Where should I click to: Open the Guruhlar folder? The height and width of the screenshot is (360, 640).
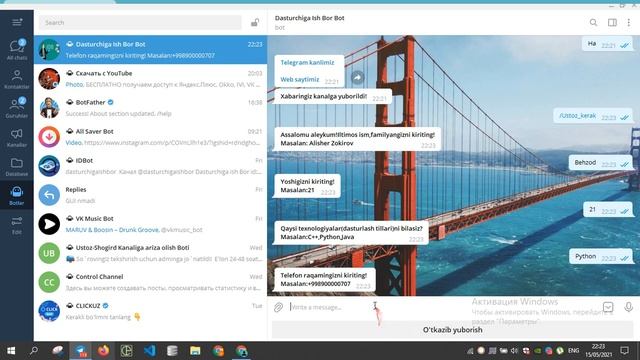[x=17, y=108]
